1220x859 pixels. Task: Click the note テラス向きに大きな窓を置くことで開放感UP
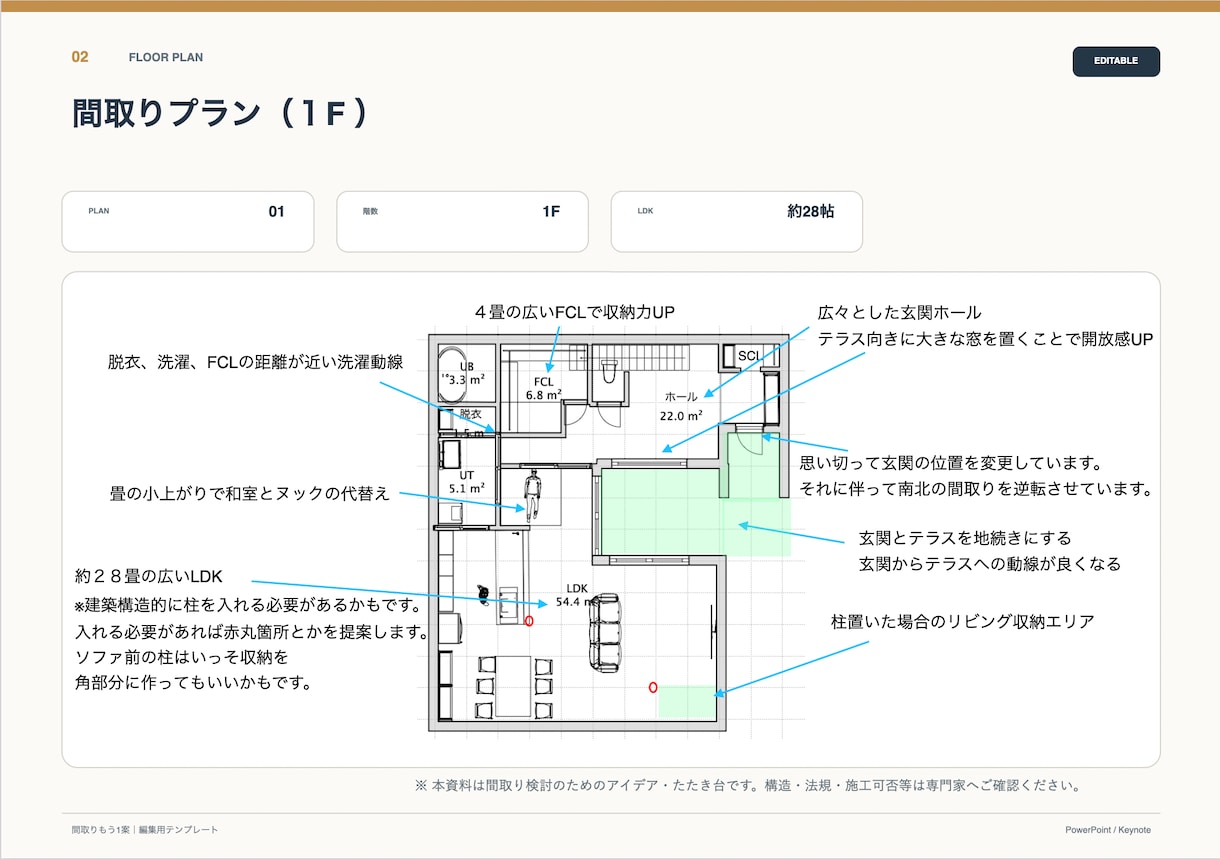point(986,339)
